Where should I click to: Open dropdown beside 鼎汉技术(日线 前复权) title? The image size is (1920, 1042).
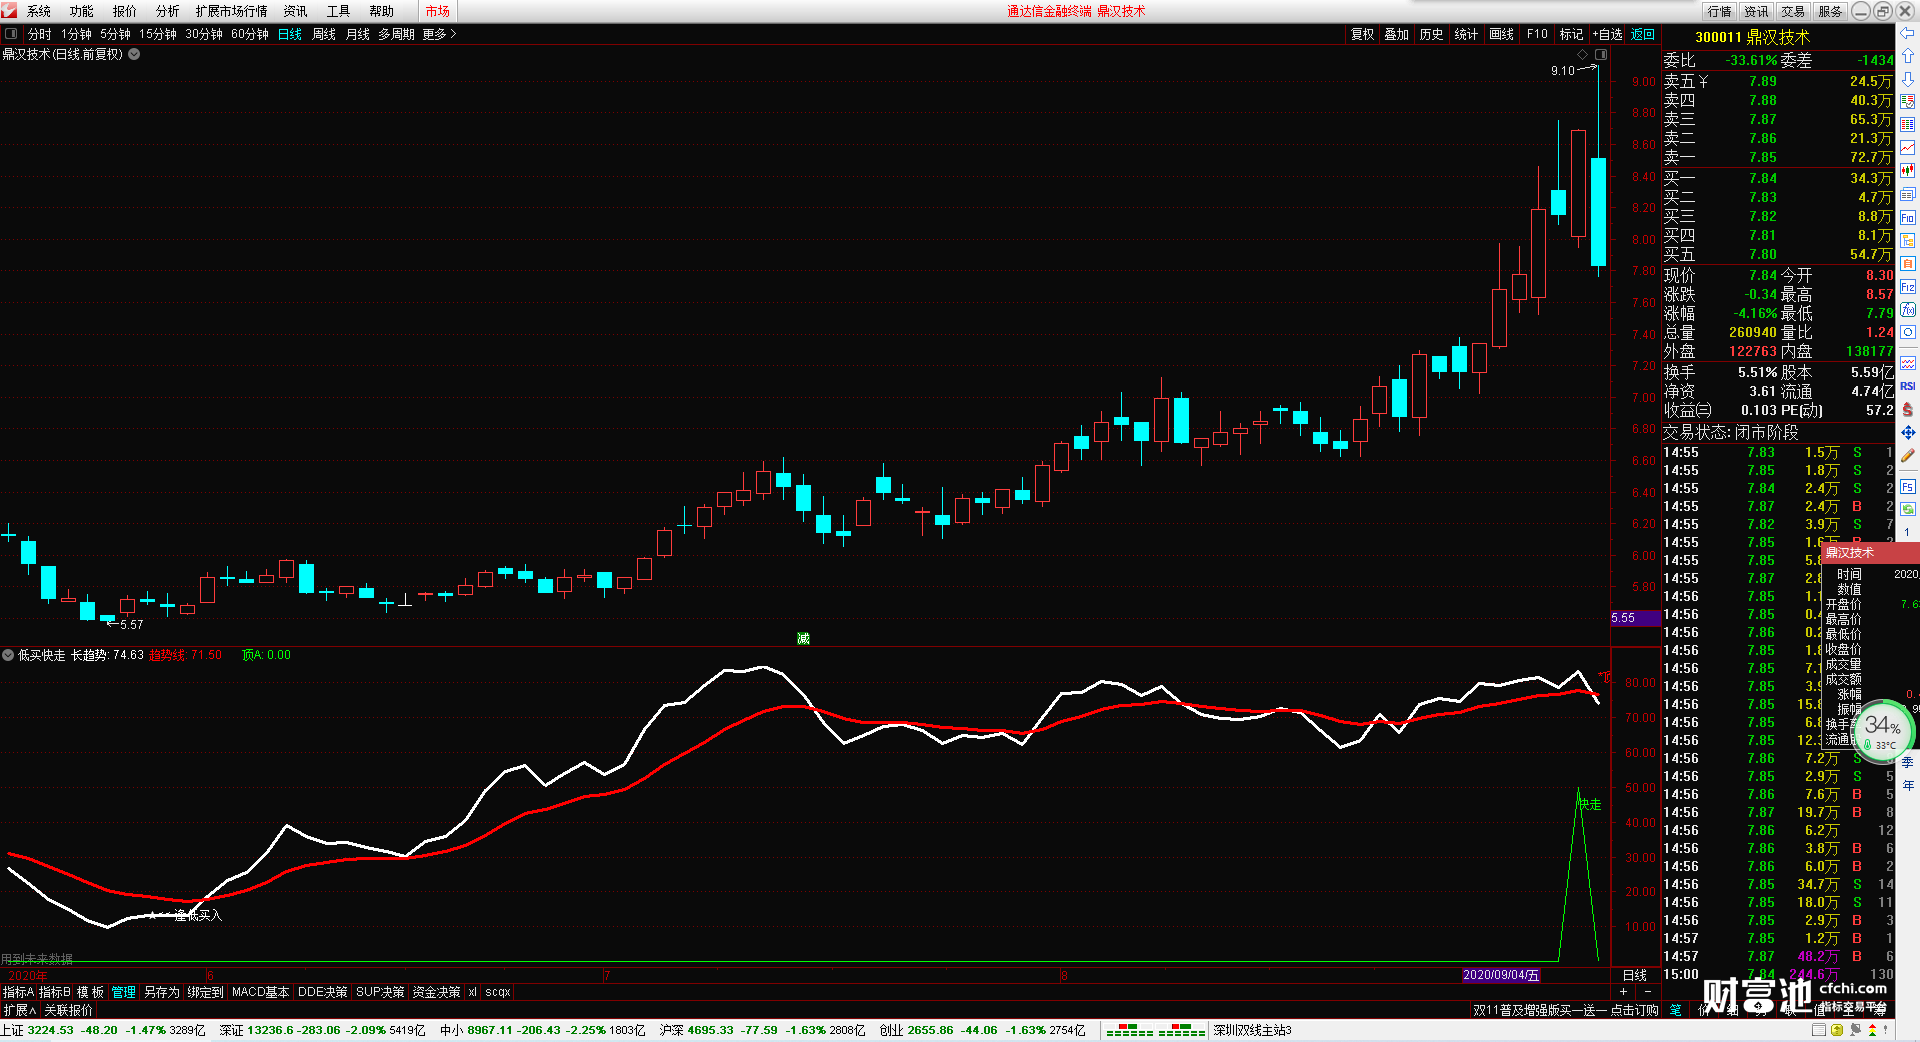click(x=134, y=54)
